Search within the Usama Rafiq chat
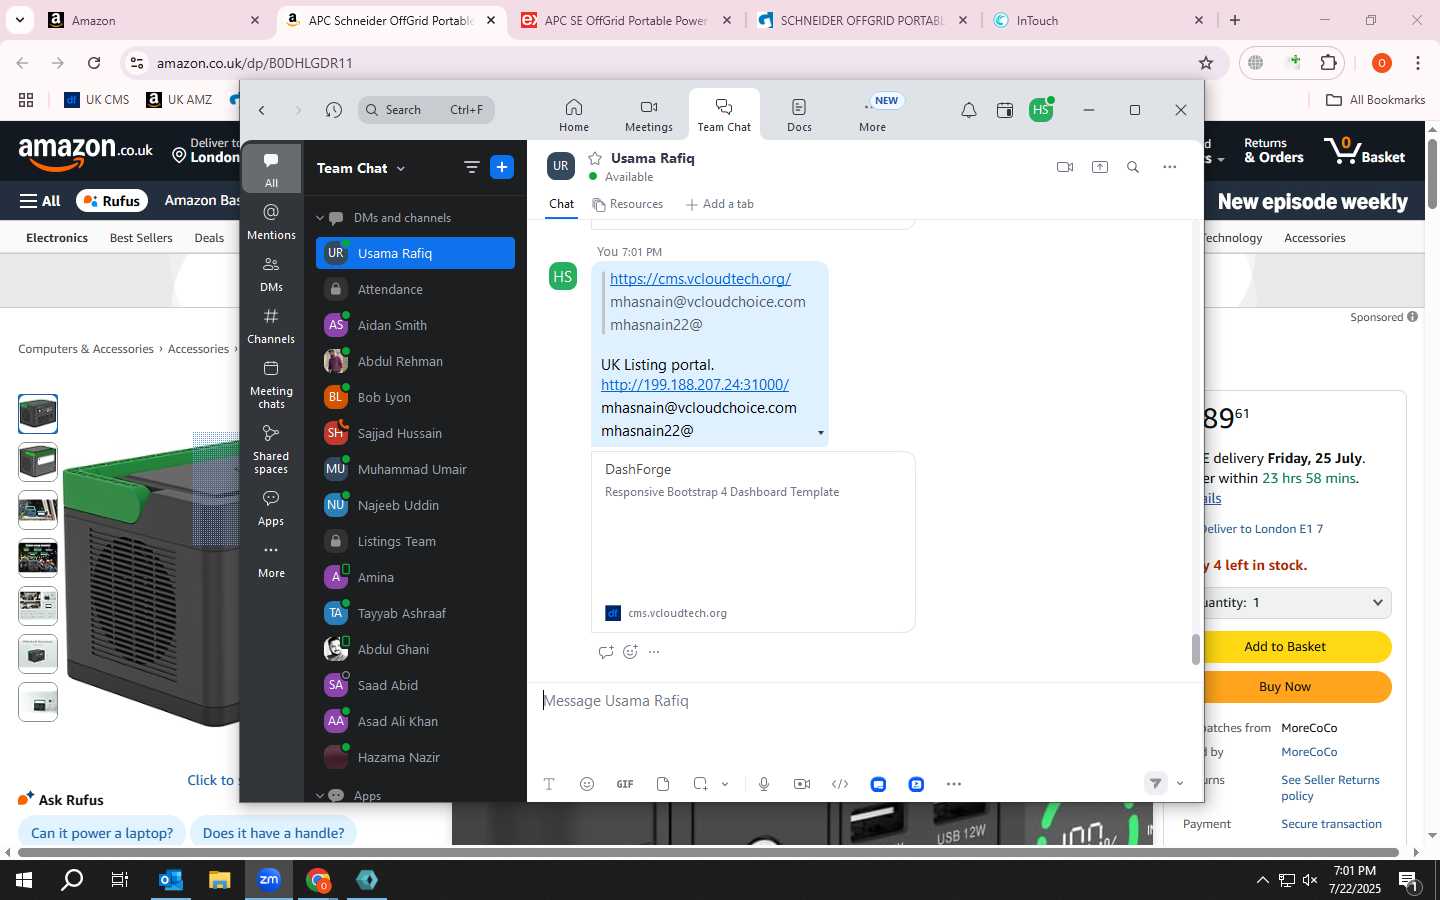1440x900 pixels. tap(1133, 167)
